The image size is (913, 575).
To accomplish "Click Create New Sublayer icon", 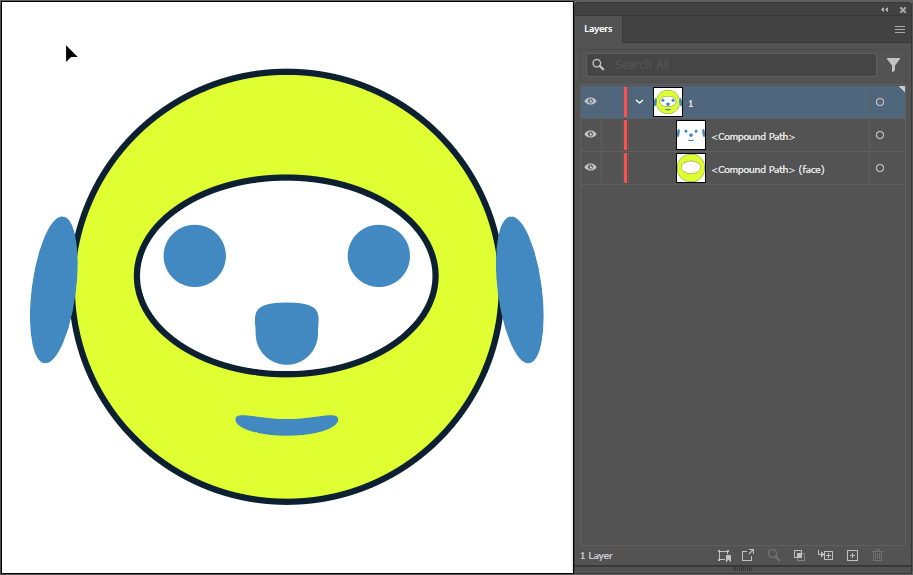I will [826, 555].
